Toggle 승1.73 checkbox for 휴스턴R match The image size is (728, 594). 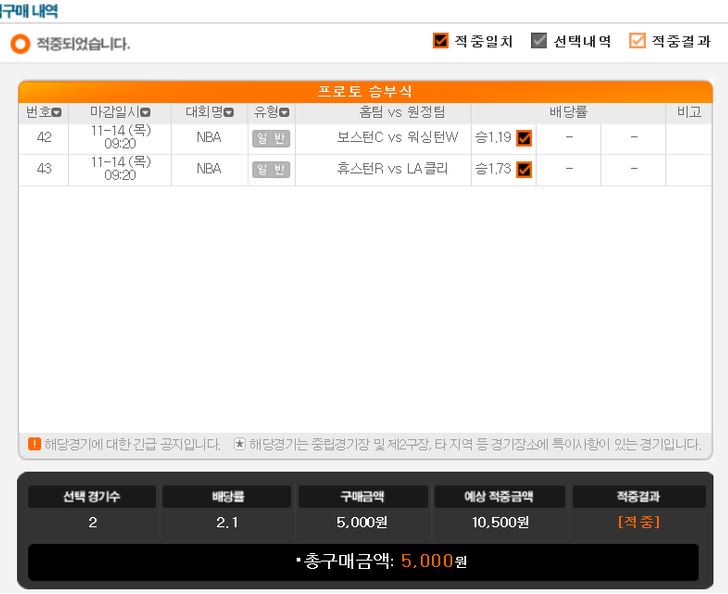(524, 170)
